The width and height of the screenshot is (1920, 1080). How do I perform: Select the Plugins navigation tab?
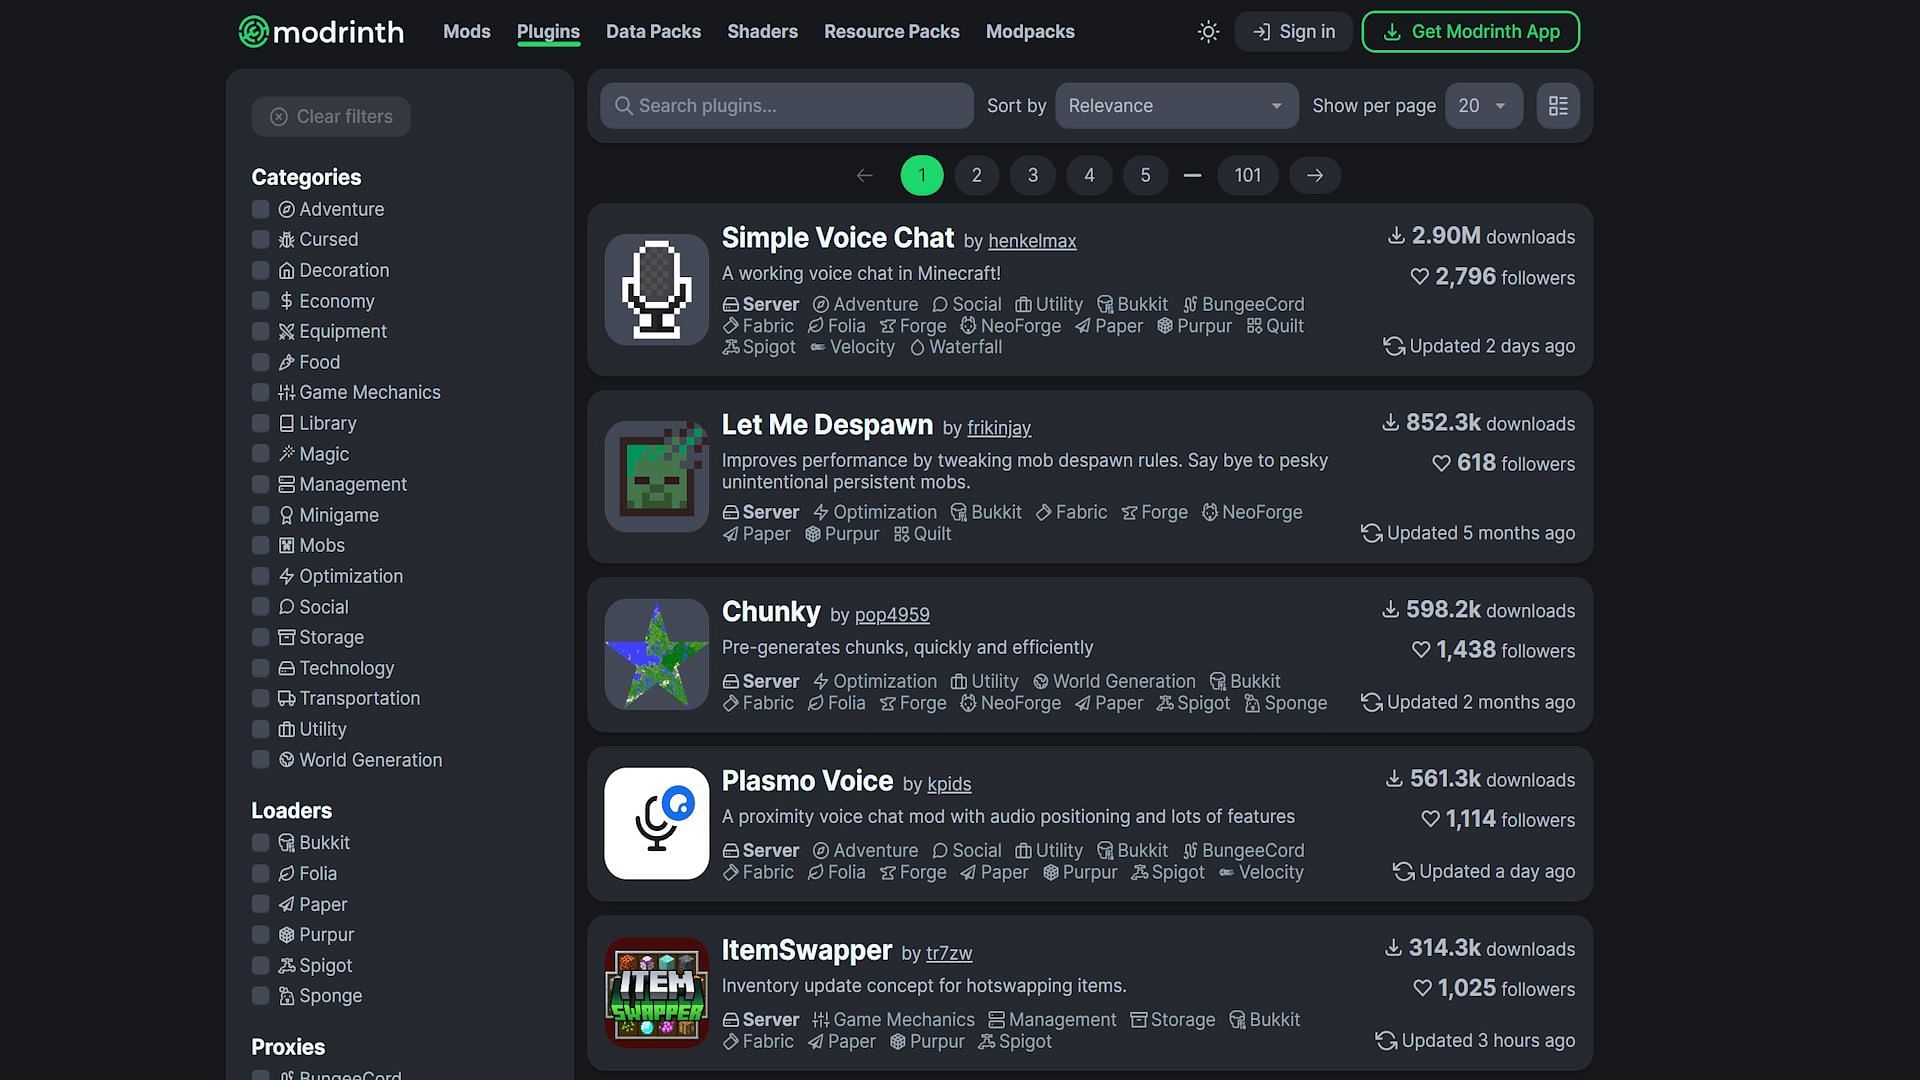click(549, 30)
